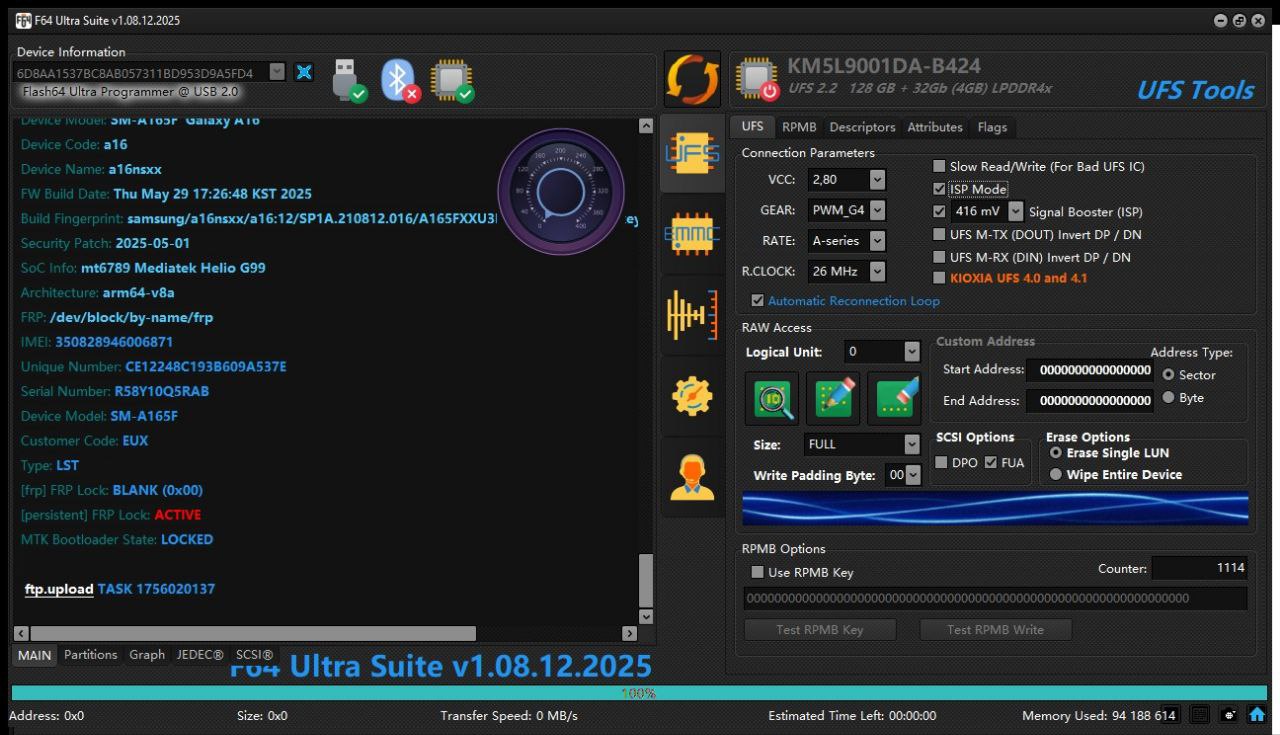Open the ftp.upload link
Image resolution: width=1280 pixels, height=735 pixels.
click(59, 589)
